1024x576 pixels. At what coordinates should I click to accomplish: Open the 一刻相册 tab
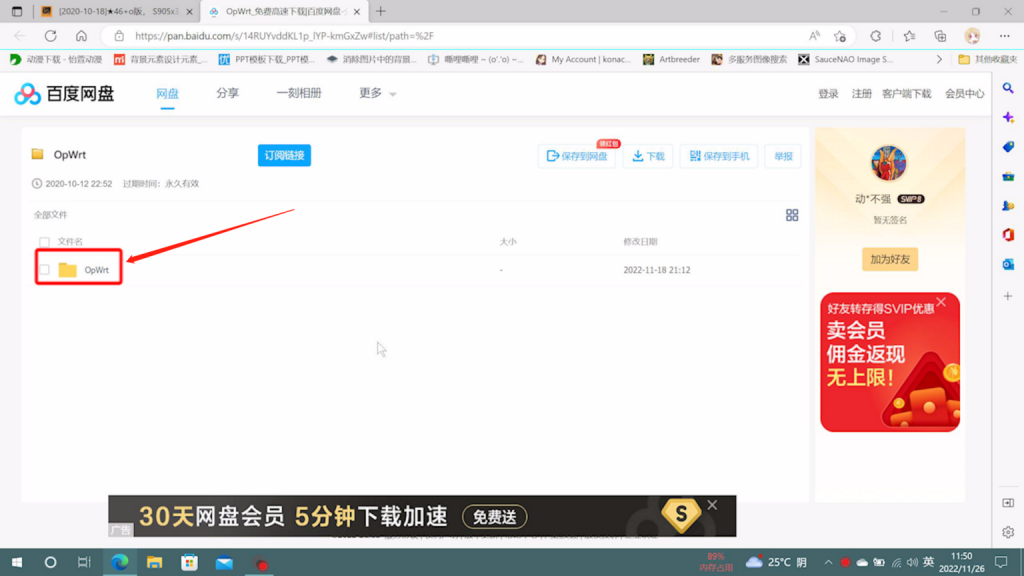click(x=298, y=93)
